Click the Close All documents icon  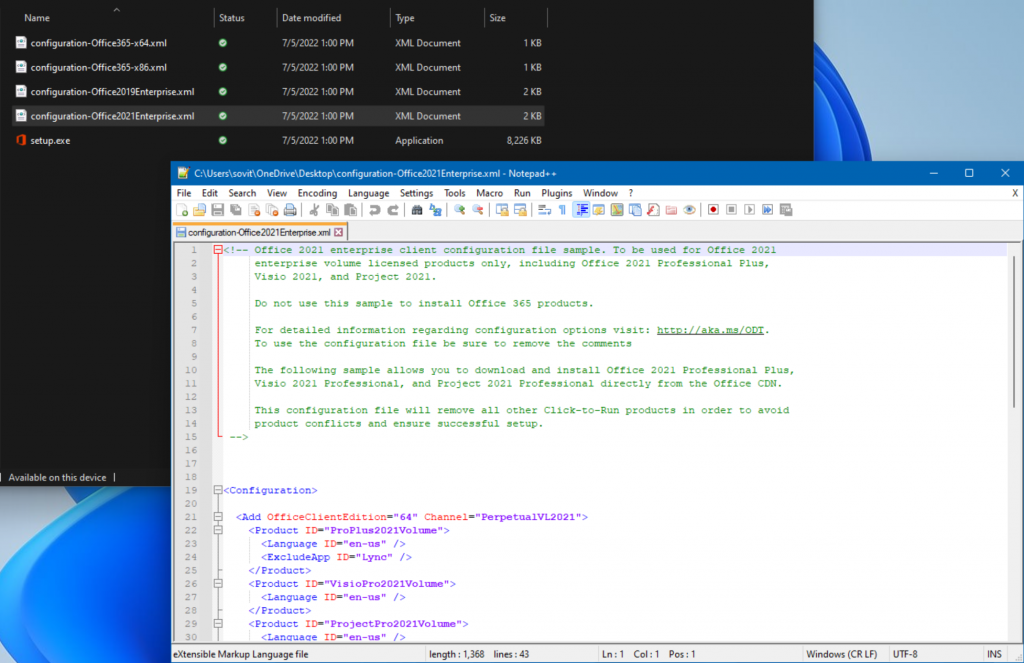point(272,210)
